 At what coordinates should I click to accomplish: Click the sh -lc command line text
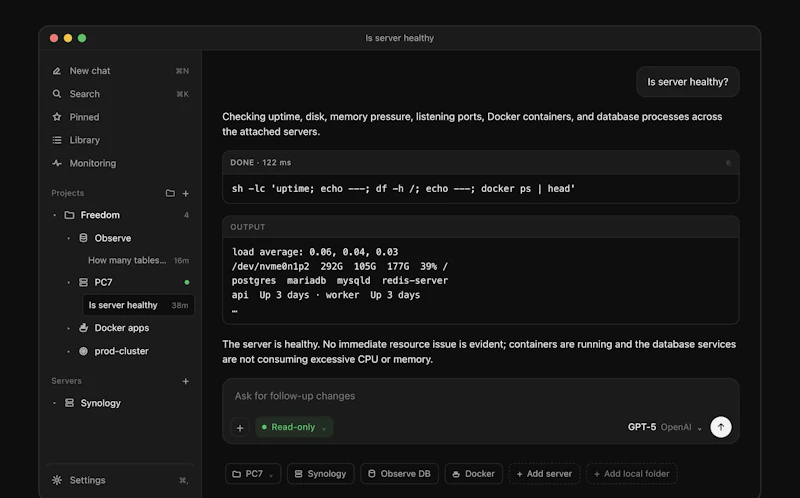[403, 189]
